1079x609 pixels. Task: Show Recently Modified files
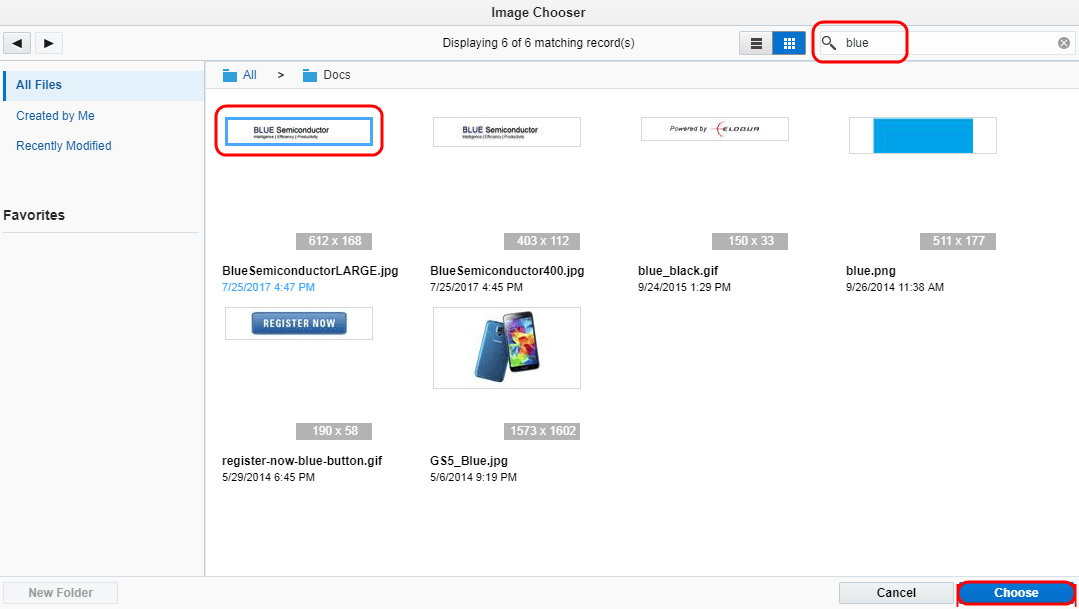pos(62,145)
